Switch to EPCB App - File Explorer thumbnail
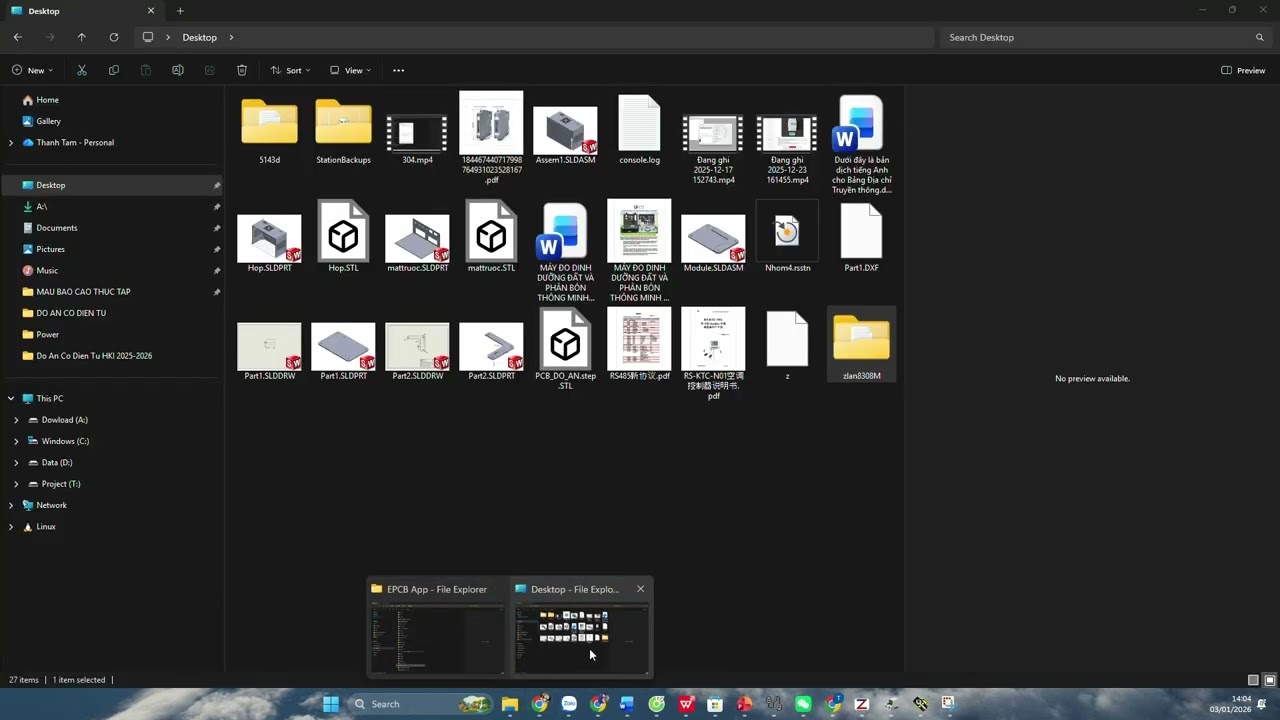The width and height of the screenshot is (1280, 720). [x=437, y=627]
